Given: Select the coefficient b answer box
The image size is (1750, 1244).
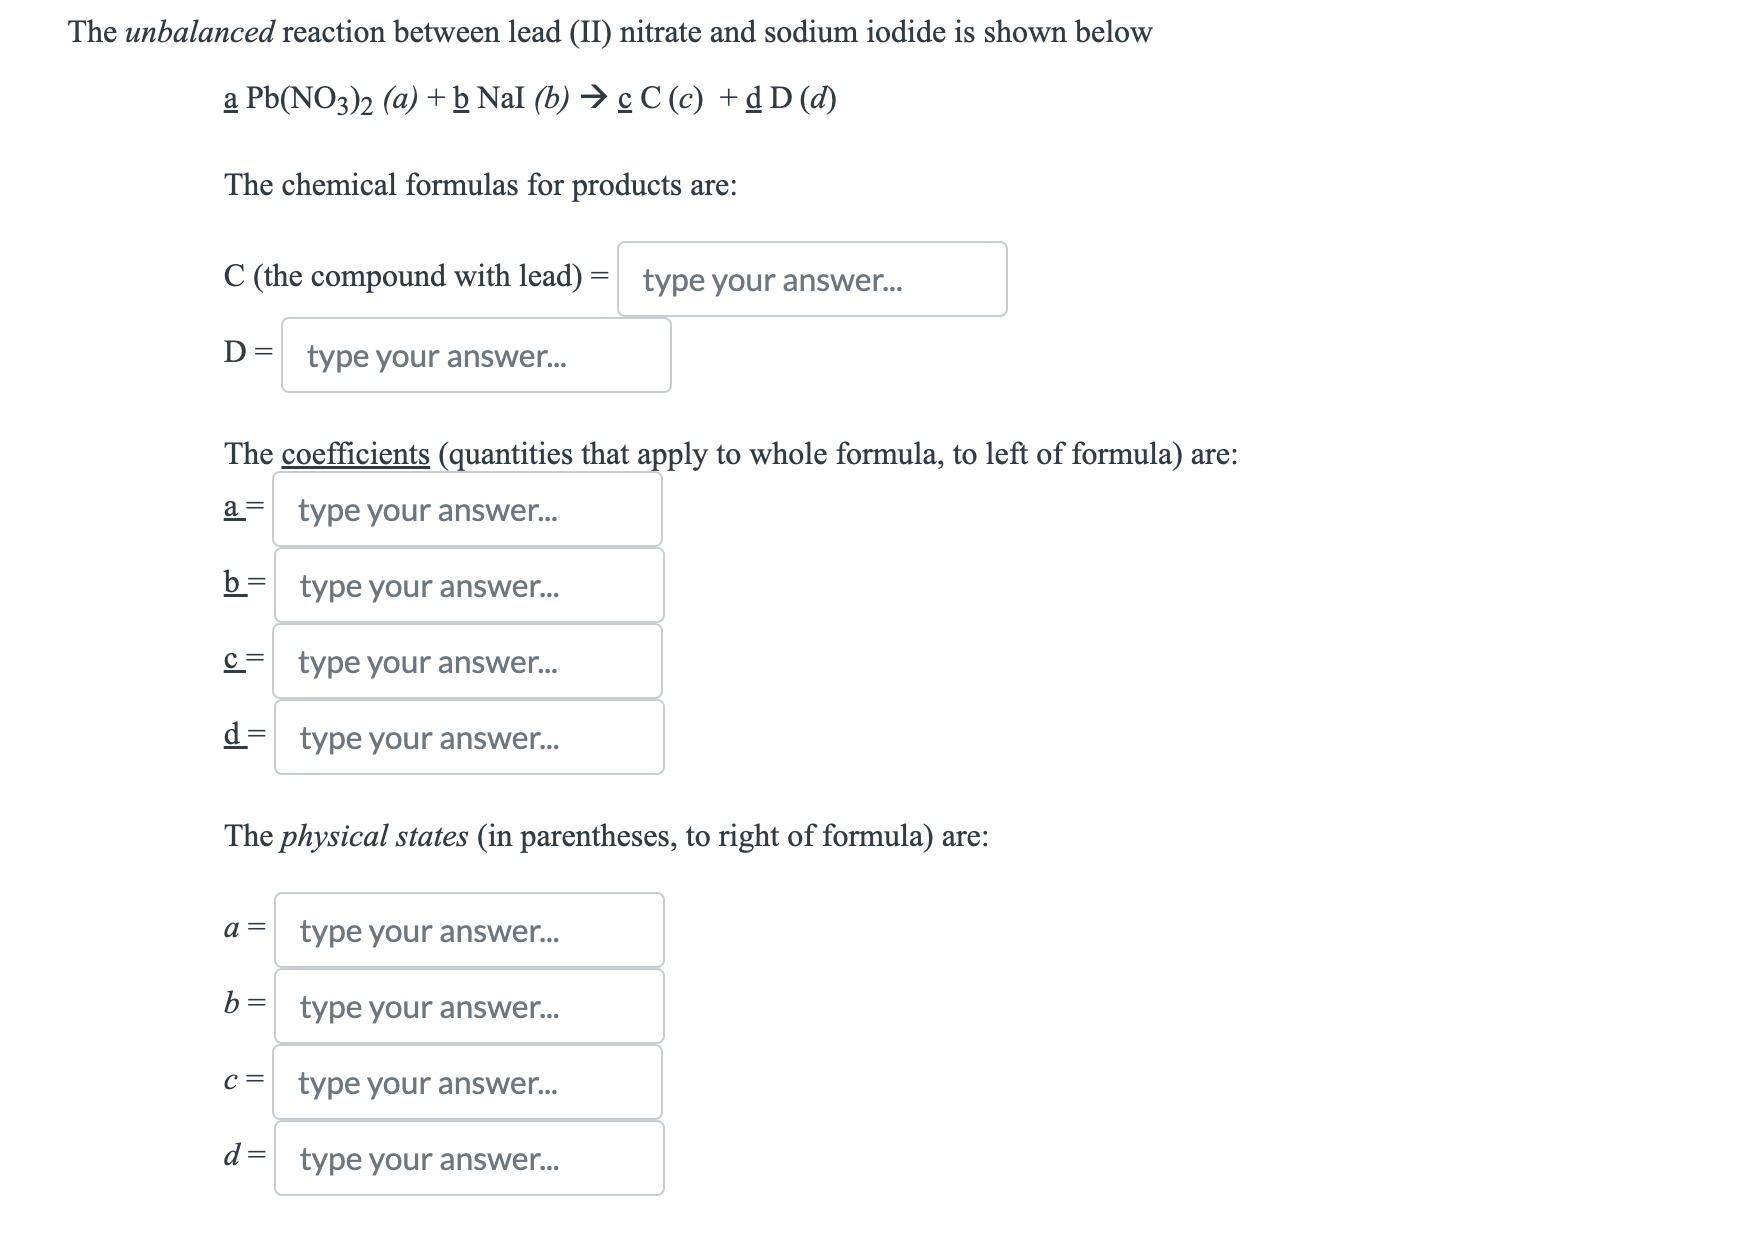Looking at the screenshot, I should point(468,586).
